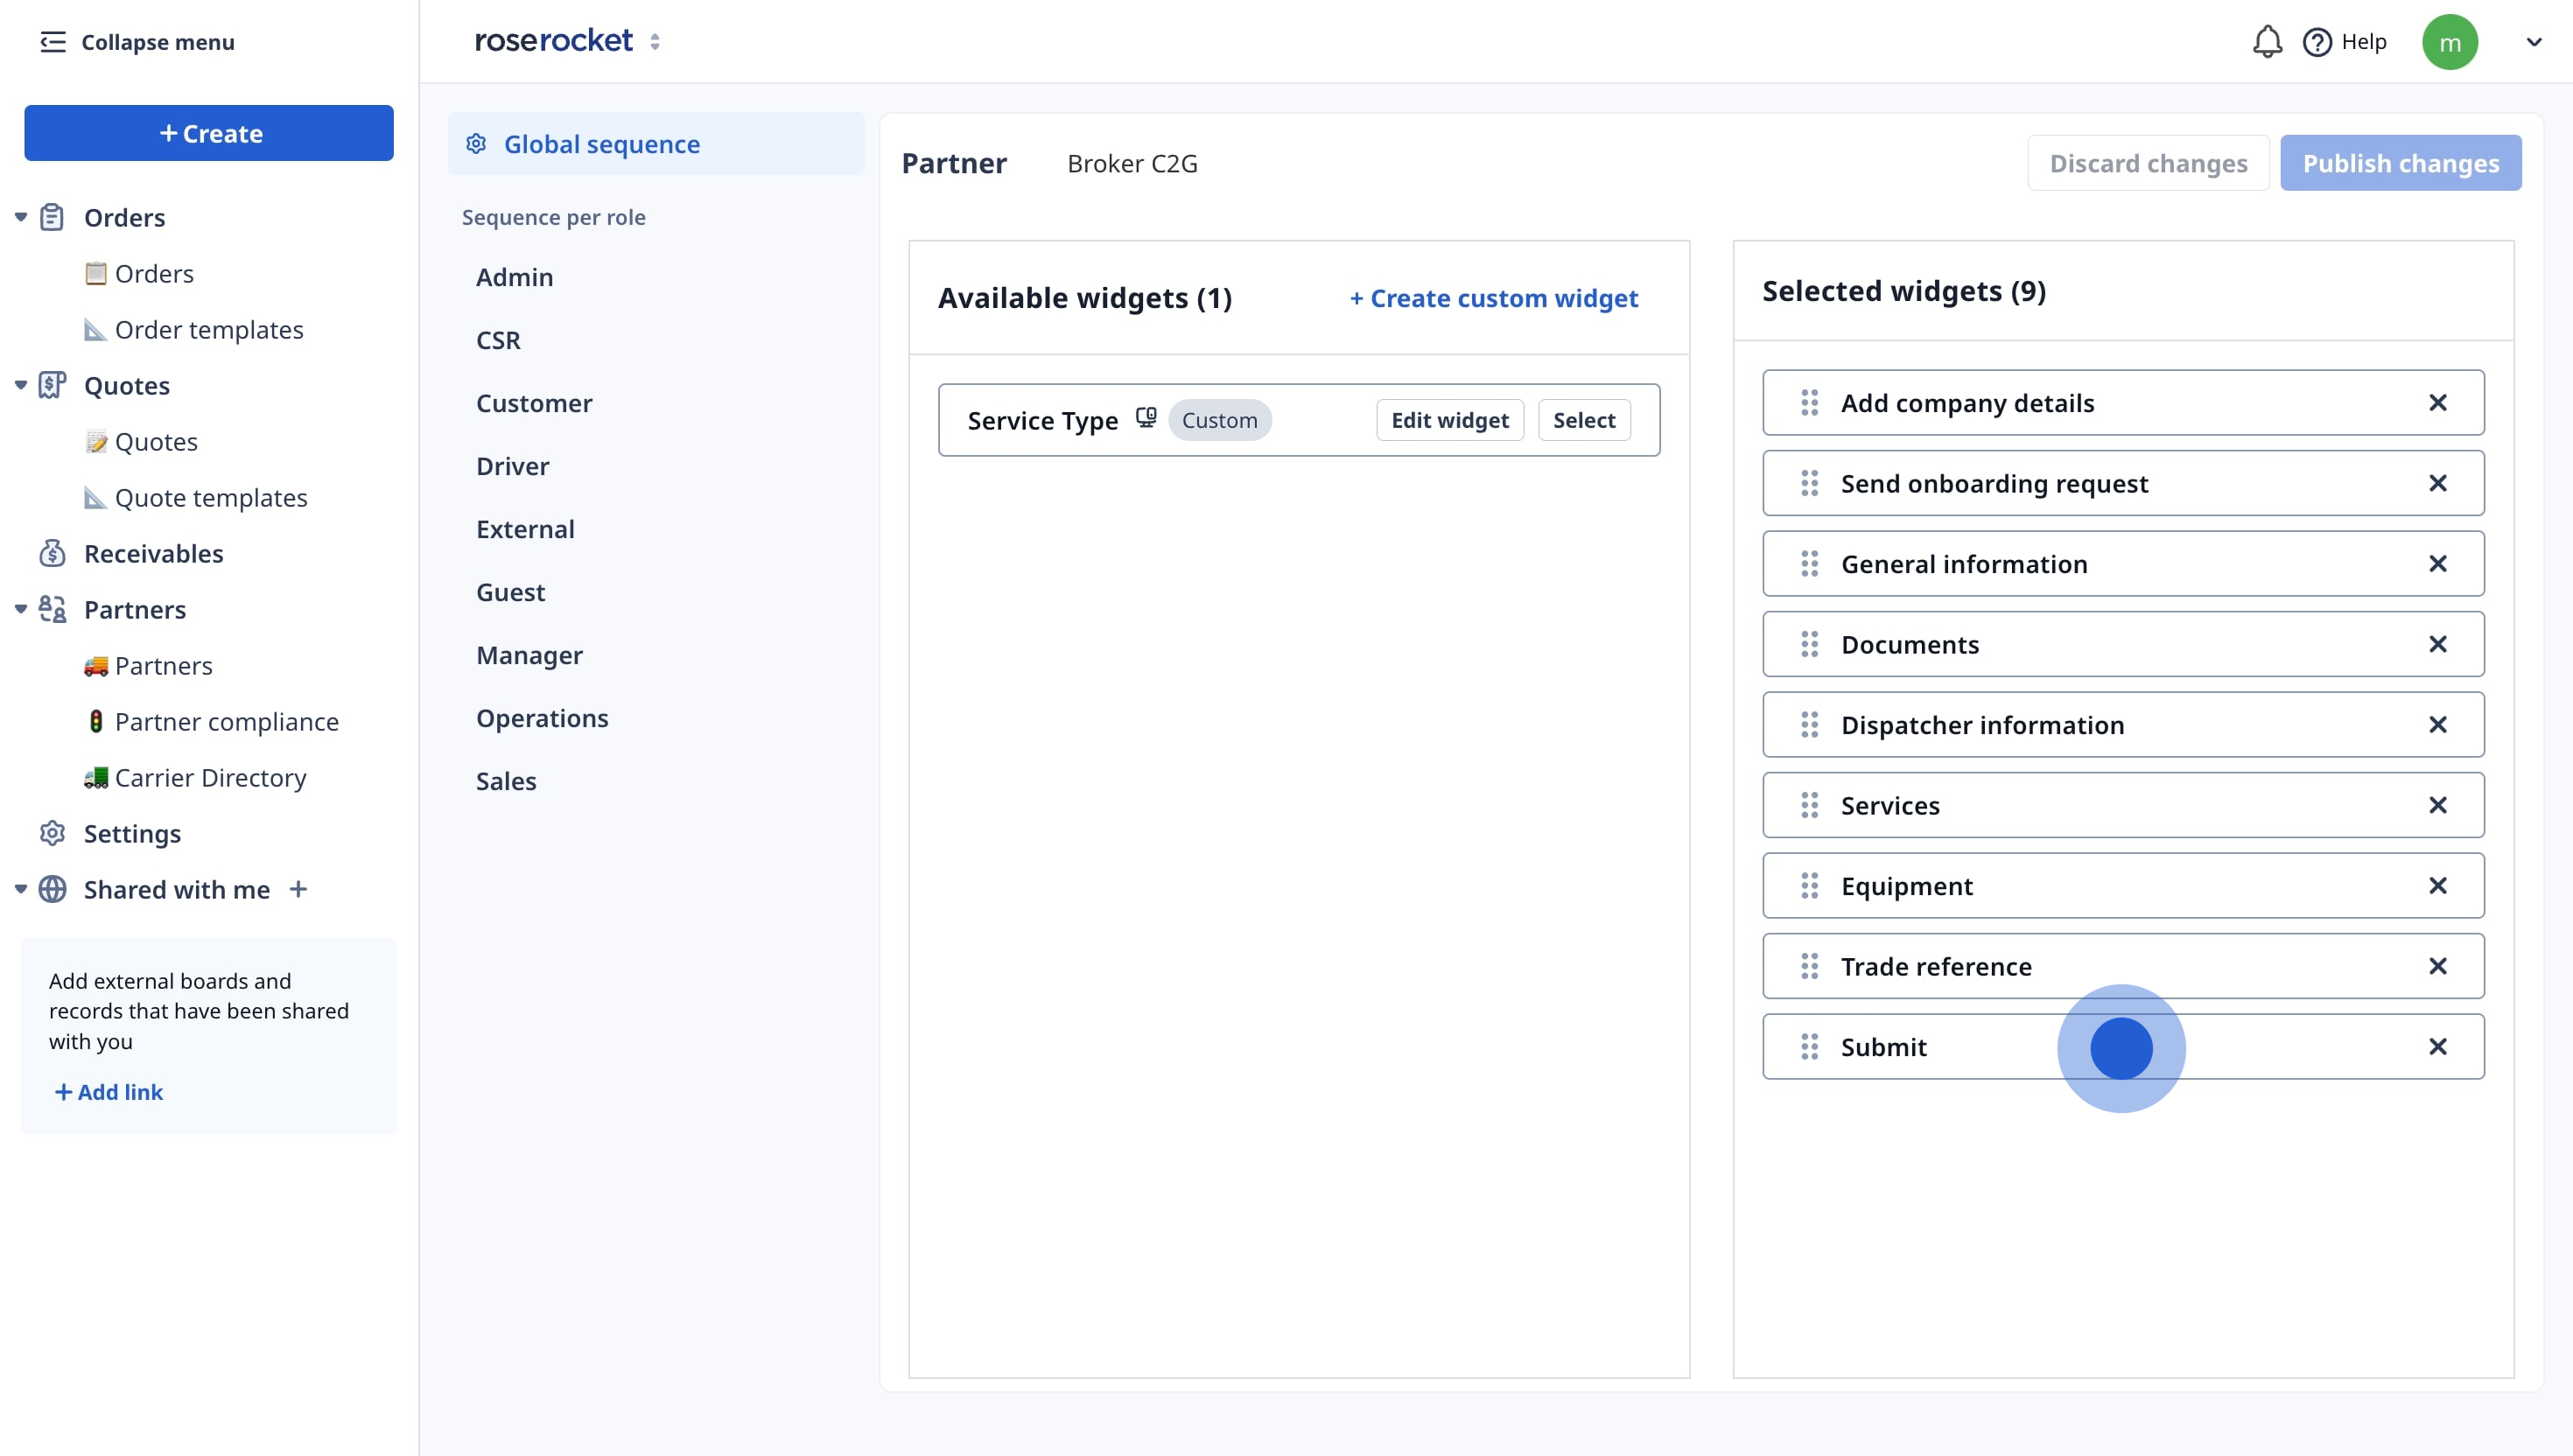
Task: Click the drag handle of Equipment widget
Action: point(1809,886)
